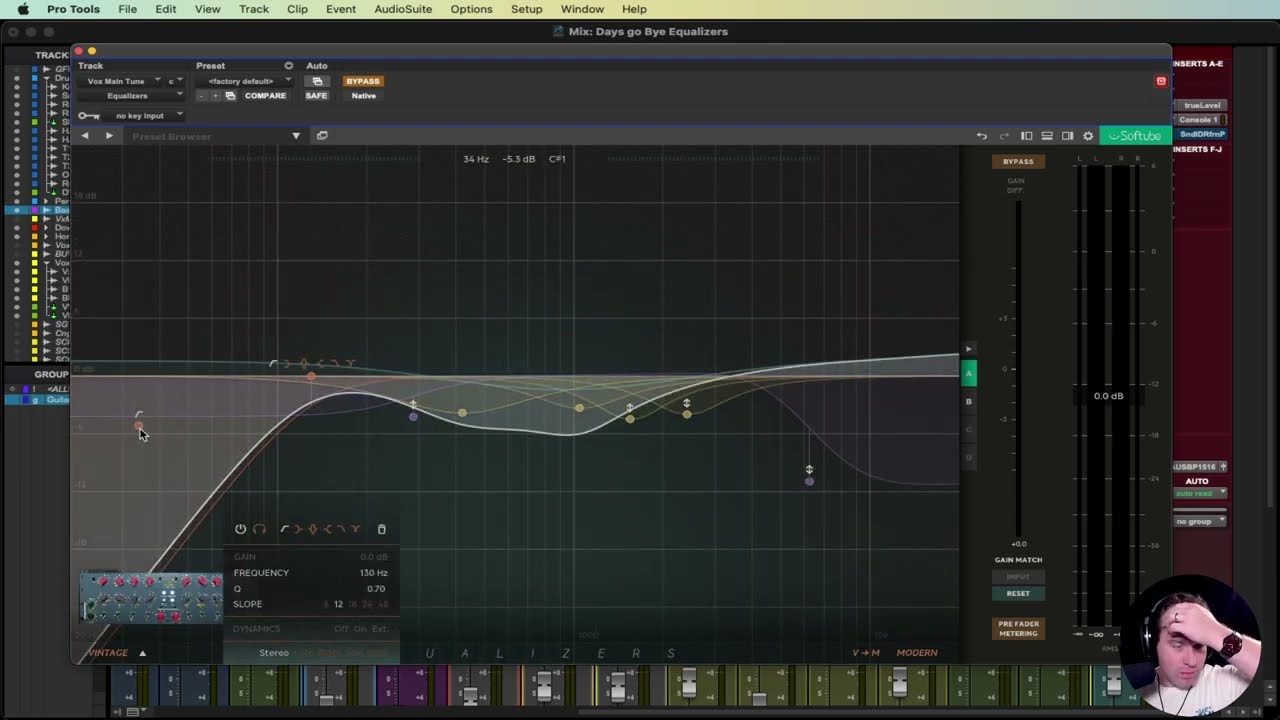Open the AudioSuite menu

click(x=403, y=9)
